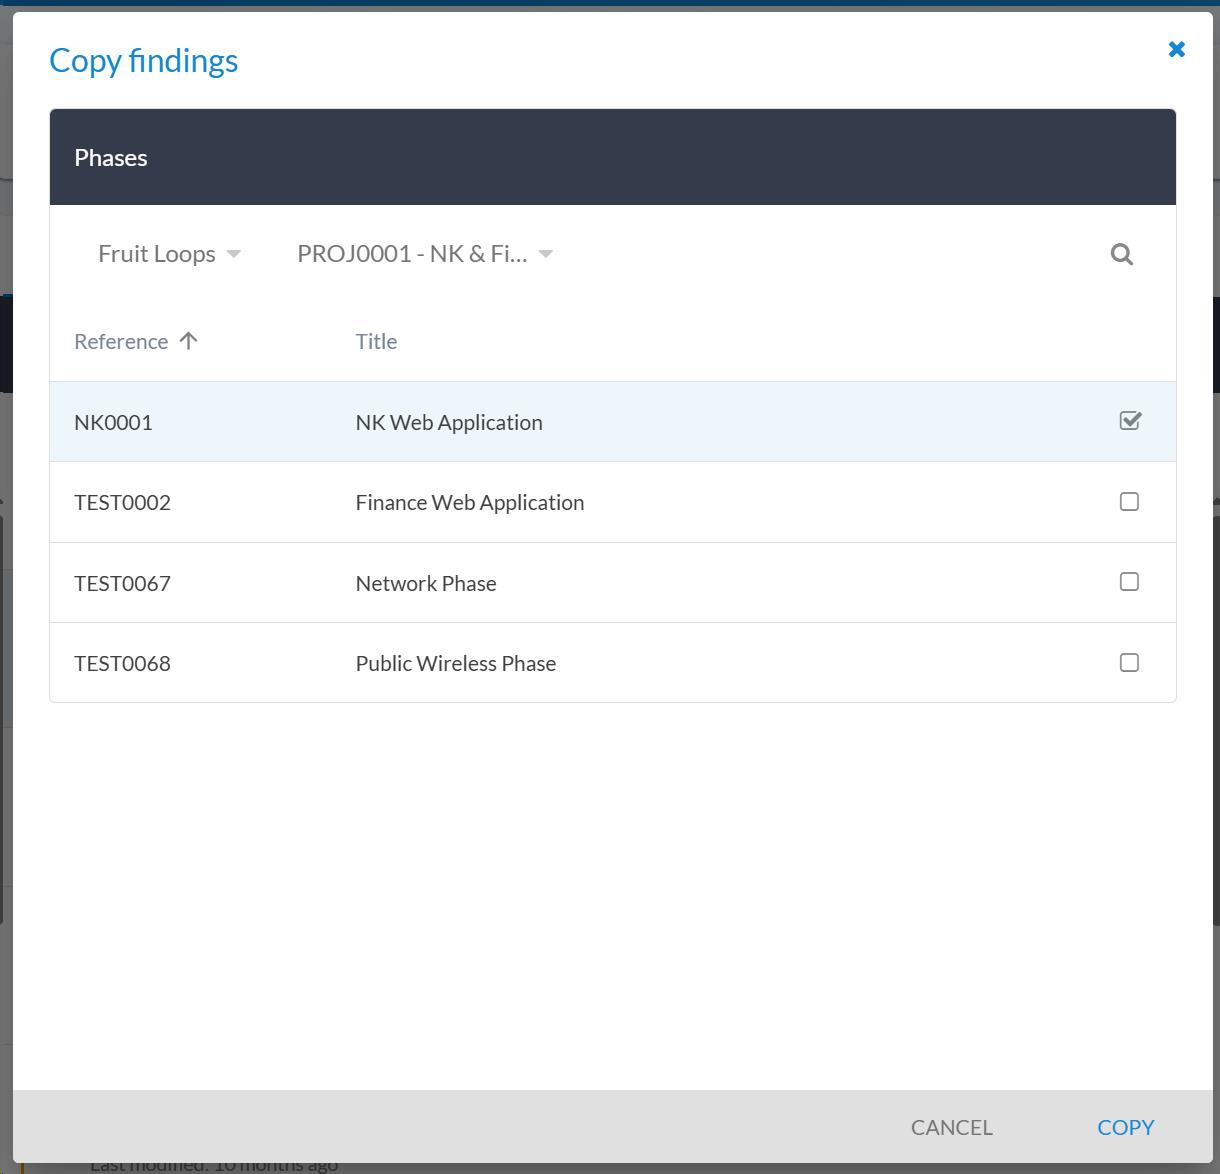This screenshot has height=1174, width=1220.
Task: Enable the Network Phase checkbox
Action: click(x=1129, y=582)
